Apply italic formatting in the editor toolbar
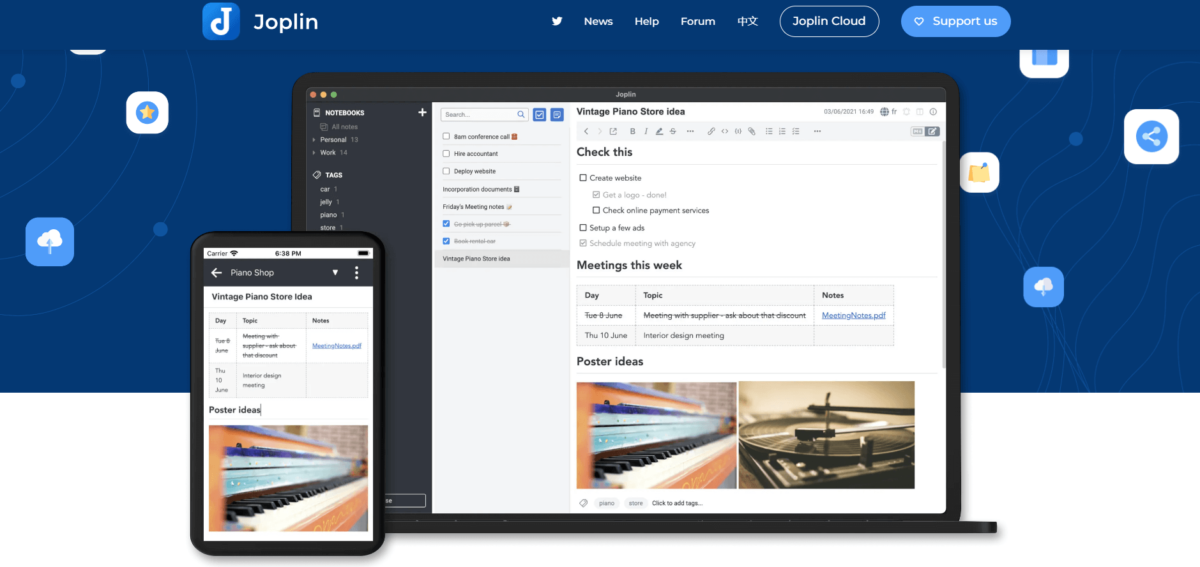The height and width of the screenshot is (567, 1200). pyautogui.click(x=646, y=131)
